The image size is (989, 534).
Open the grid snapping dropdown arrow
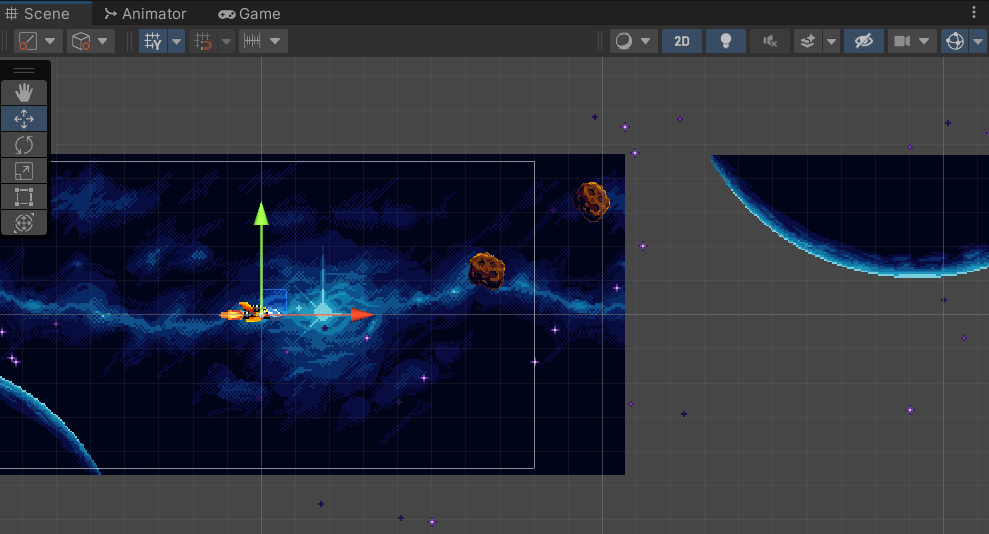point(226,42)
